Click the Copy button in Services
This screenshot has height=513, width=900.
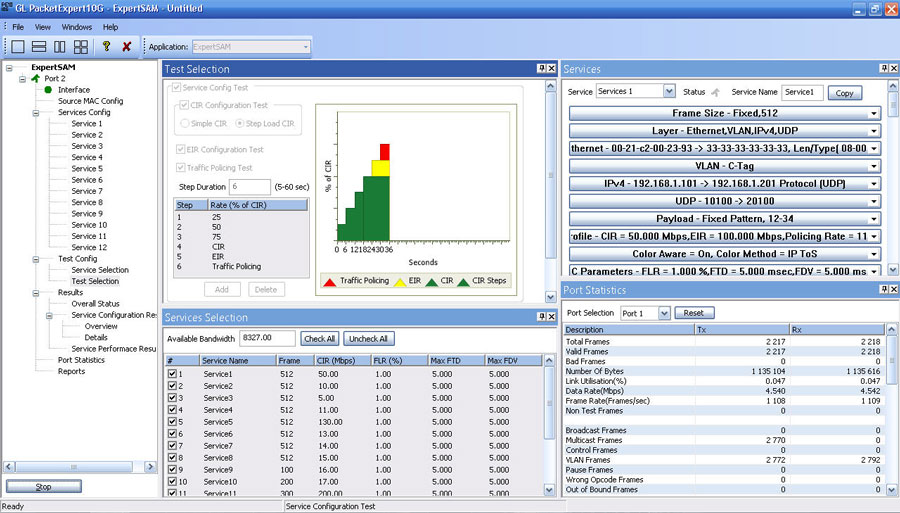[x=844, y=93]
